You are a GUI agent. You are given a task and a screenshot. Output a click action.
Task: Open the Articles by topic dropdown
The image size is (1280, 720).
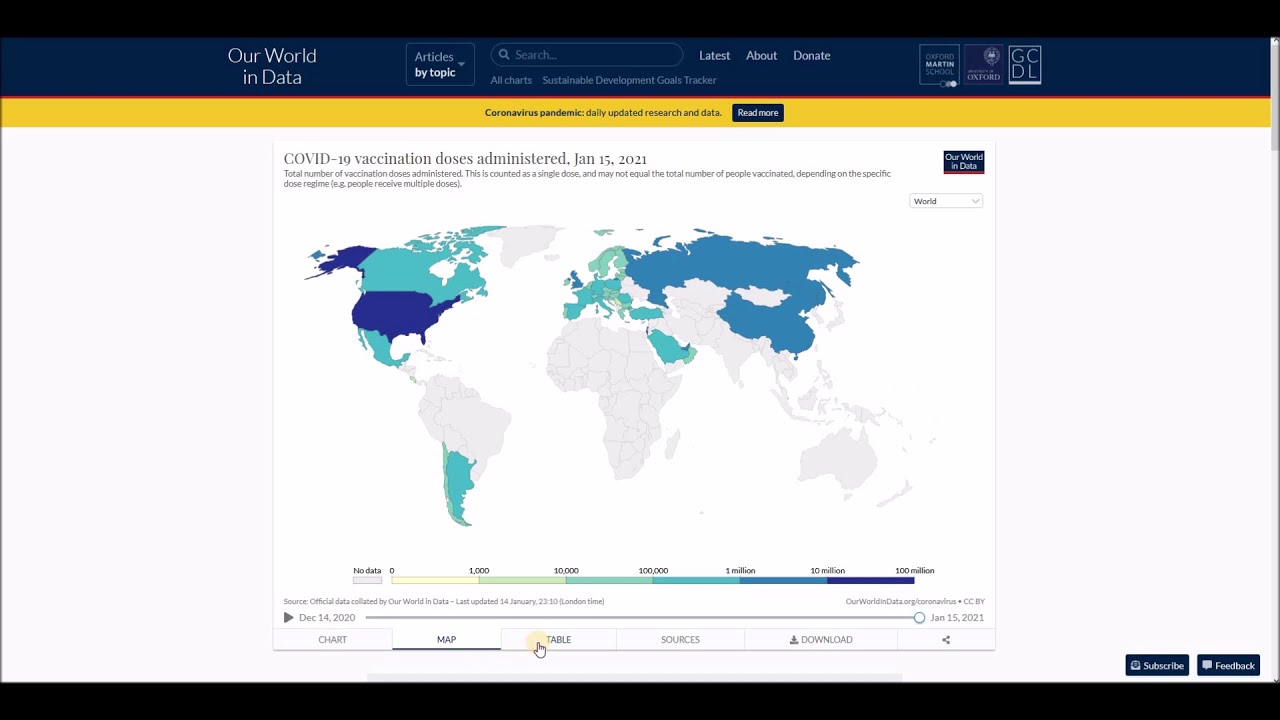pyautogui.click(x=439, y=65)
